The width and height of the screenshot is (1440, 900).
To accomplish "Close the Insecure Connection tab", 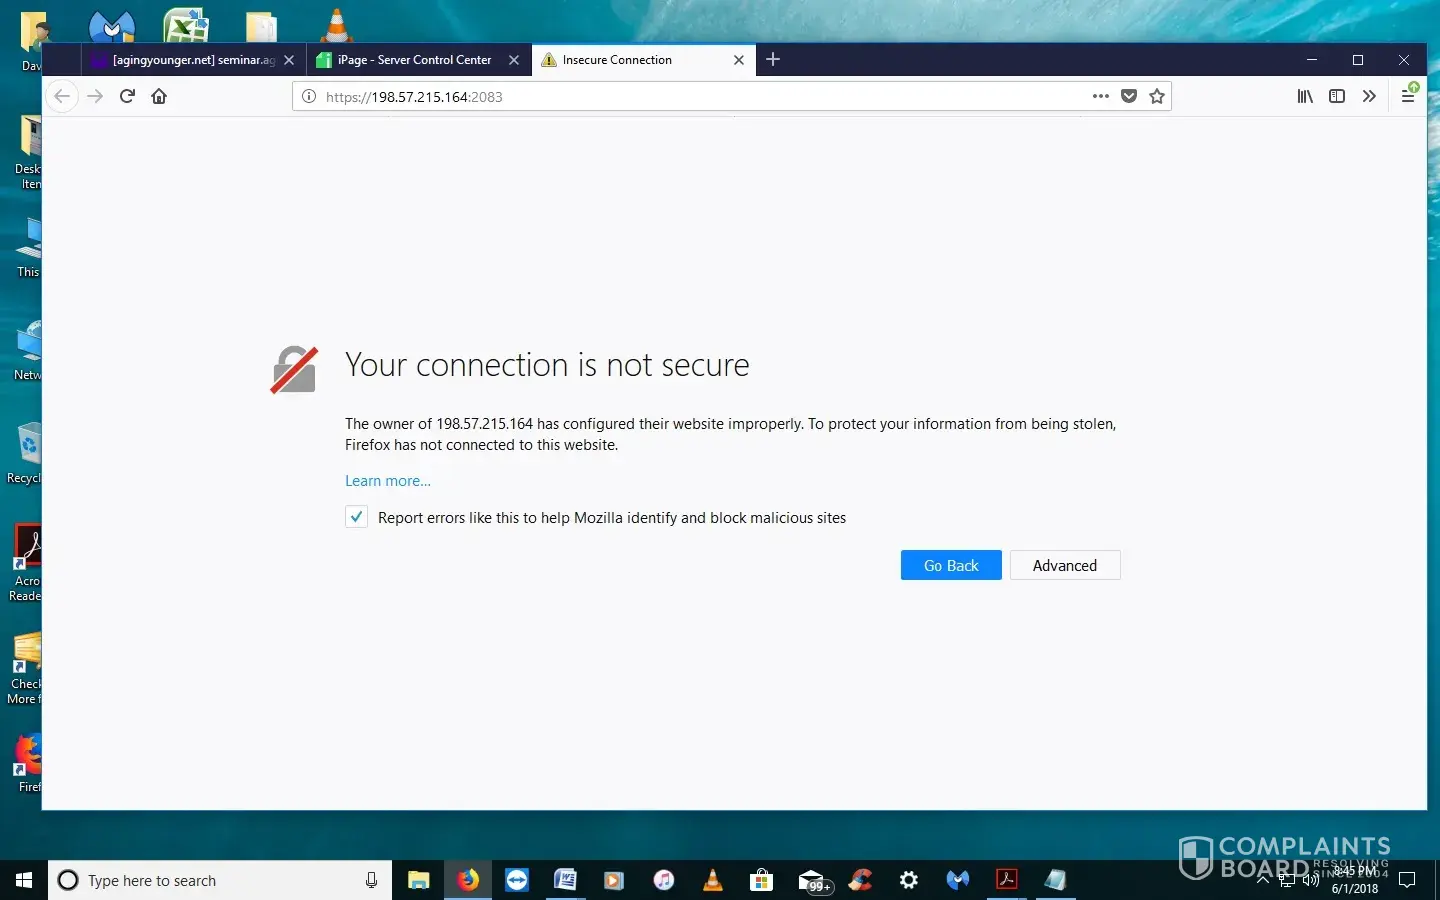I will click(739, 60).
